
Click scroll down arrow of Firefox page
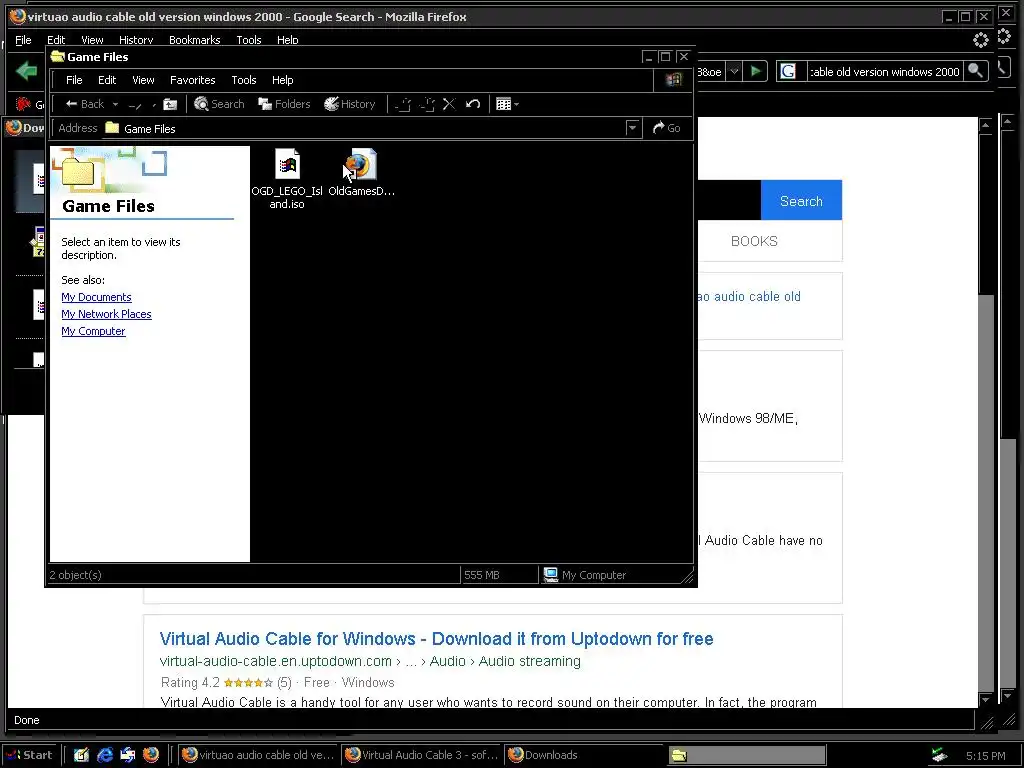(x=985, y=699)
